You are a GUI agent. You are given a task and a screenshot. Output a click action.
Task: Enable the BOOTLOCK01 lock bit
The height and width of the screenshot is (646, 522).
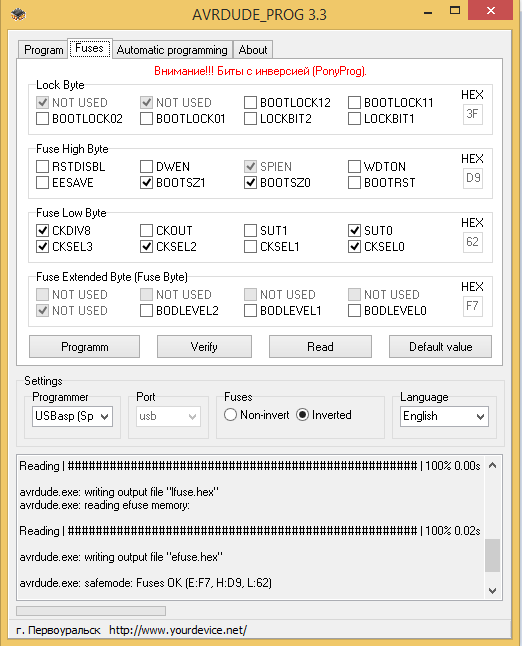[146, 119]
